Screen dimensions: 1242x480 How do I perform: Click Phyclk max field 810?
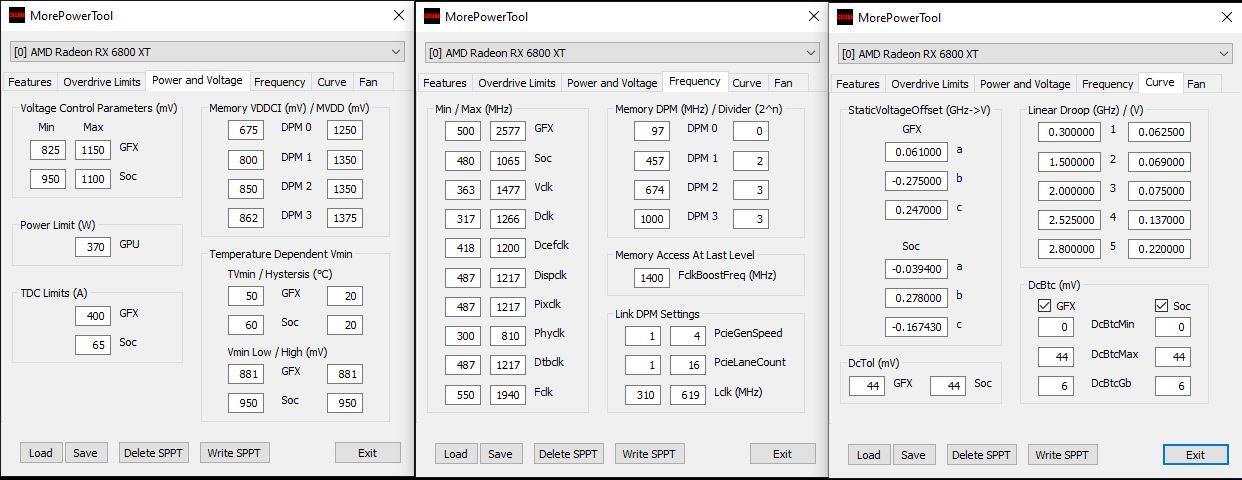(x=508, y=337)
